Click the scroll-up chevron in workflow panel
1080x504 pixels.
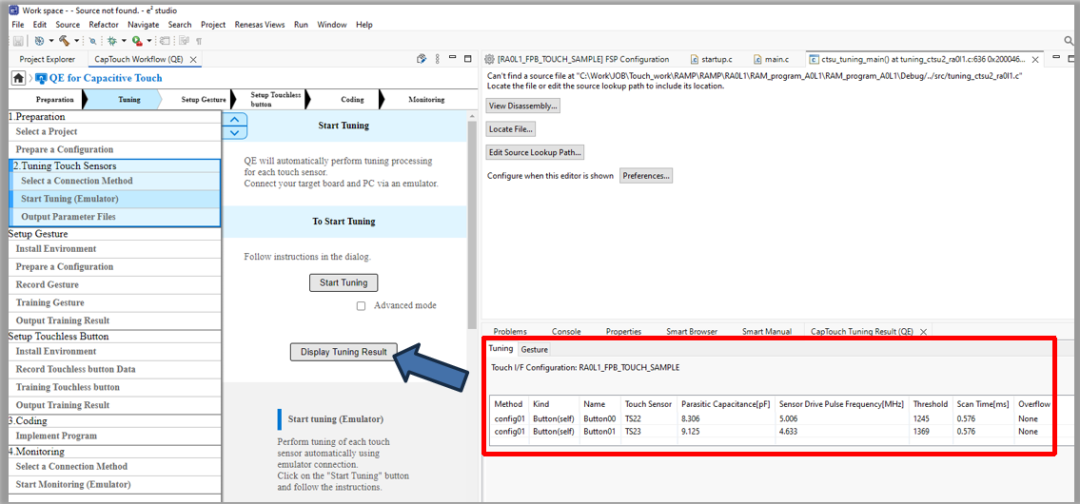(236, 119)
